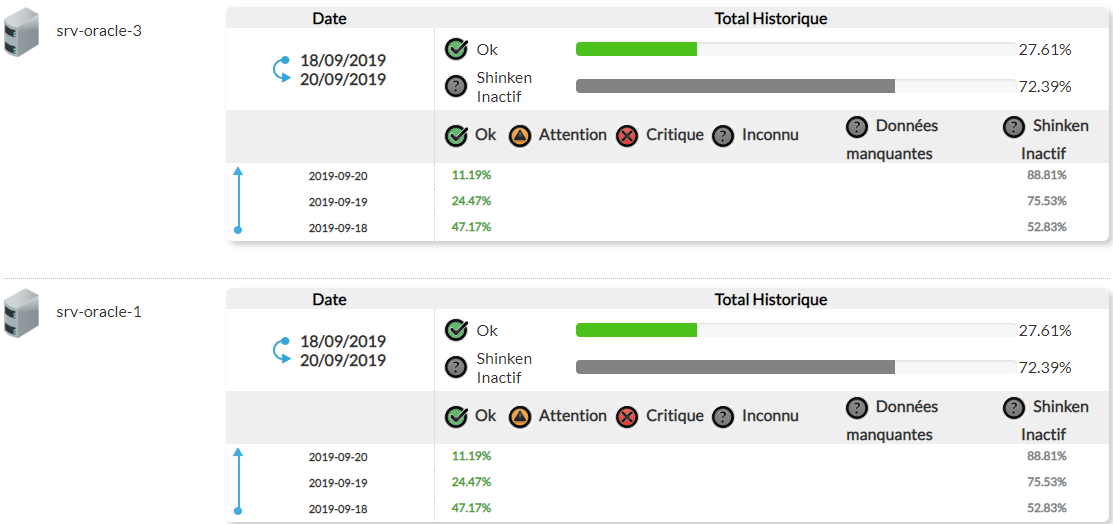Click the green Ok progress bar for srv-oracle-3
This screenshot has height=524, width=1113.
click(x=636, y=49)
